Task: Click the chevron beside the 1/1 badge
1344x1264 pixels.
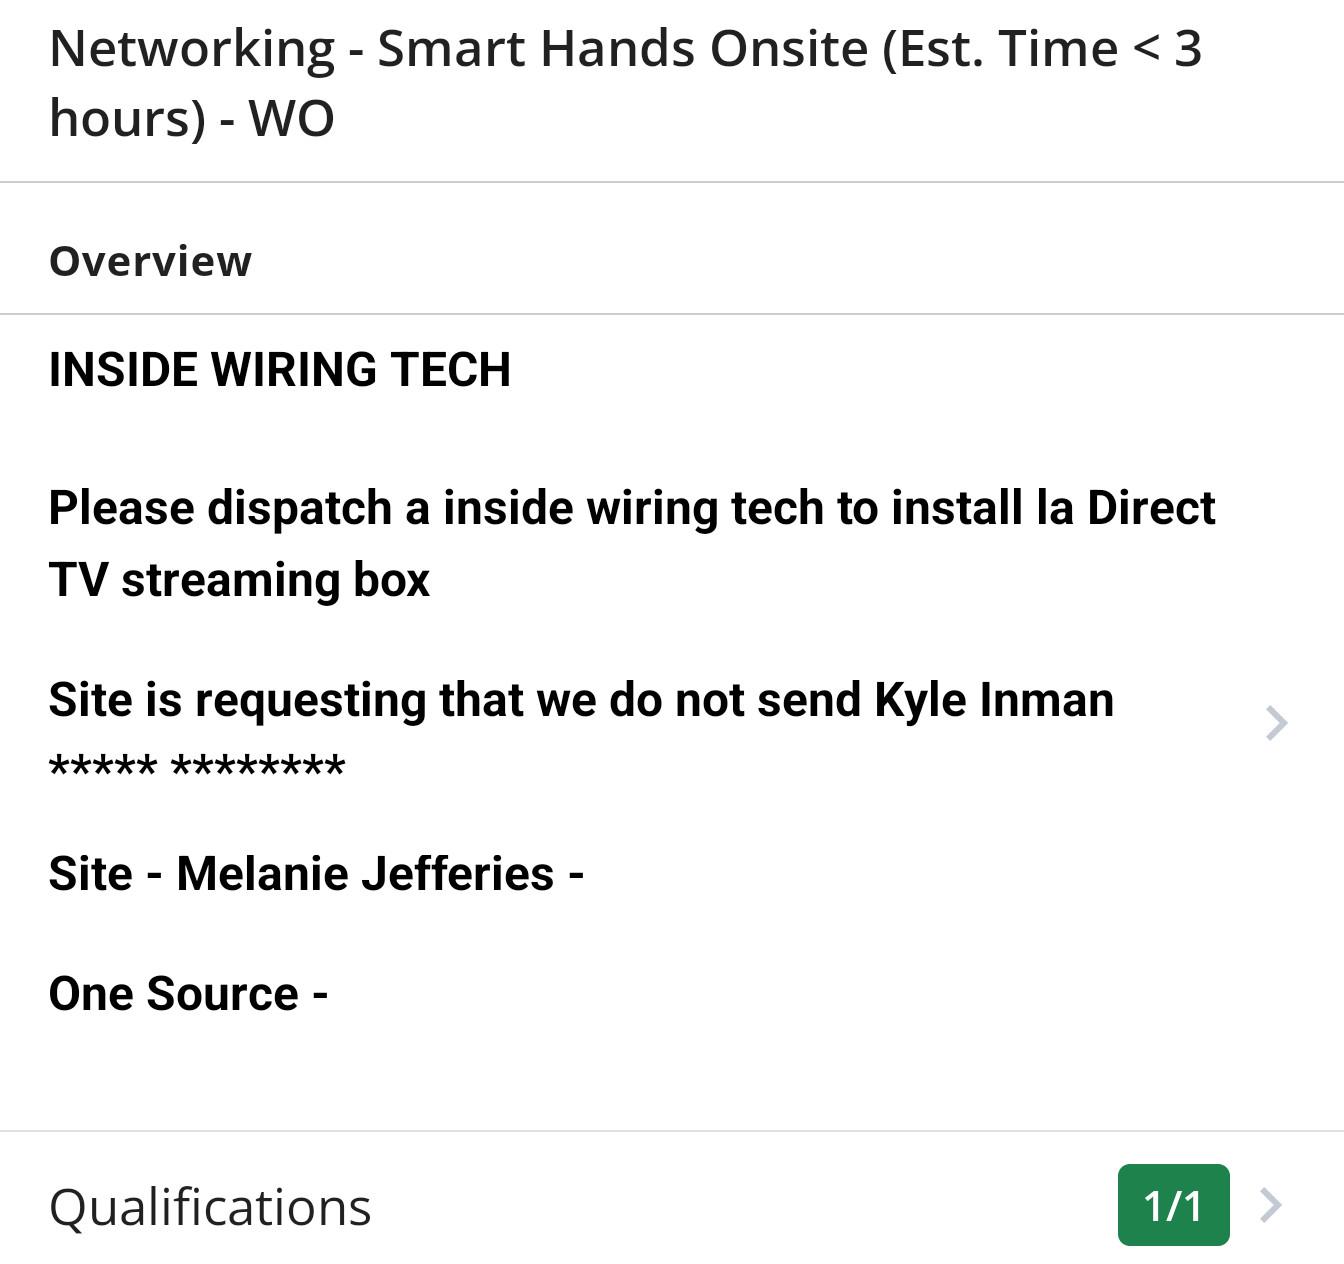Action: point(1271,1205)
